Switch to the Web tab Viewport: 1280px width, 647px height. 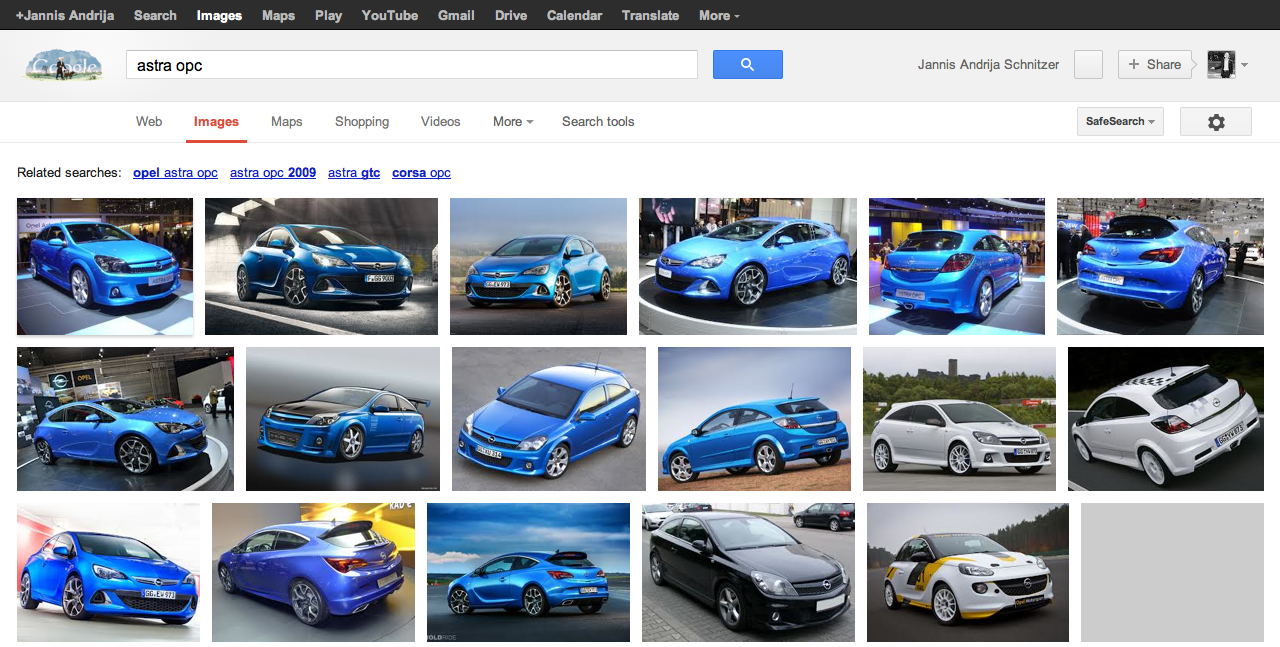point(149,122)
